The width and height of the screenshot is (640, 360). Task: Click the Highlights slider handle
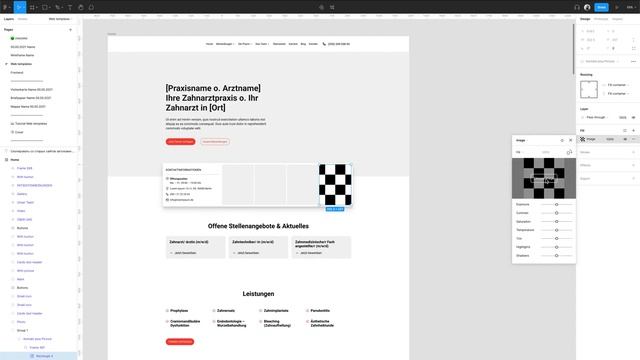(x=556, y=247)
